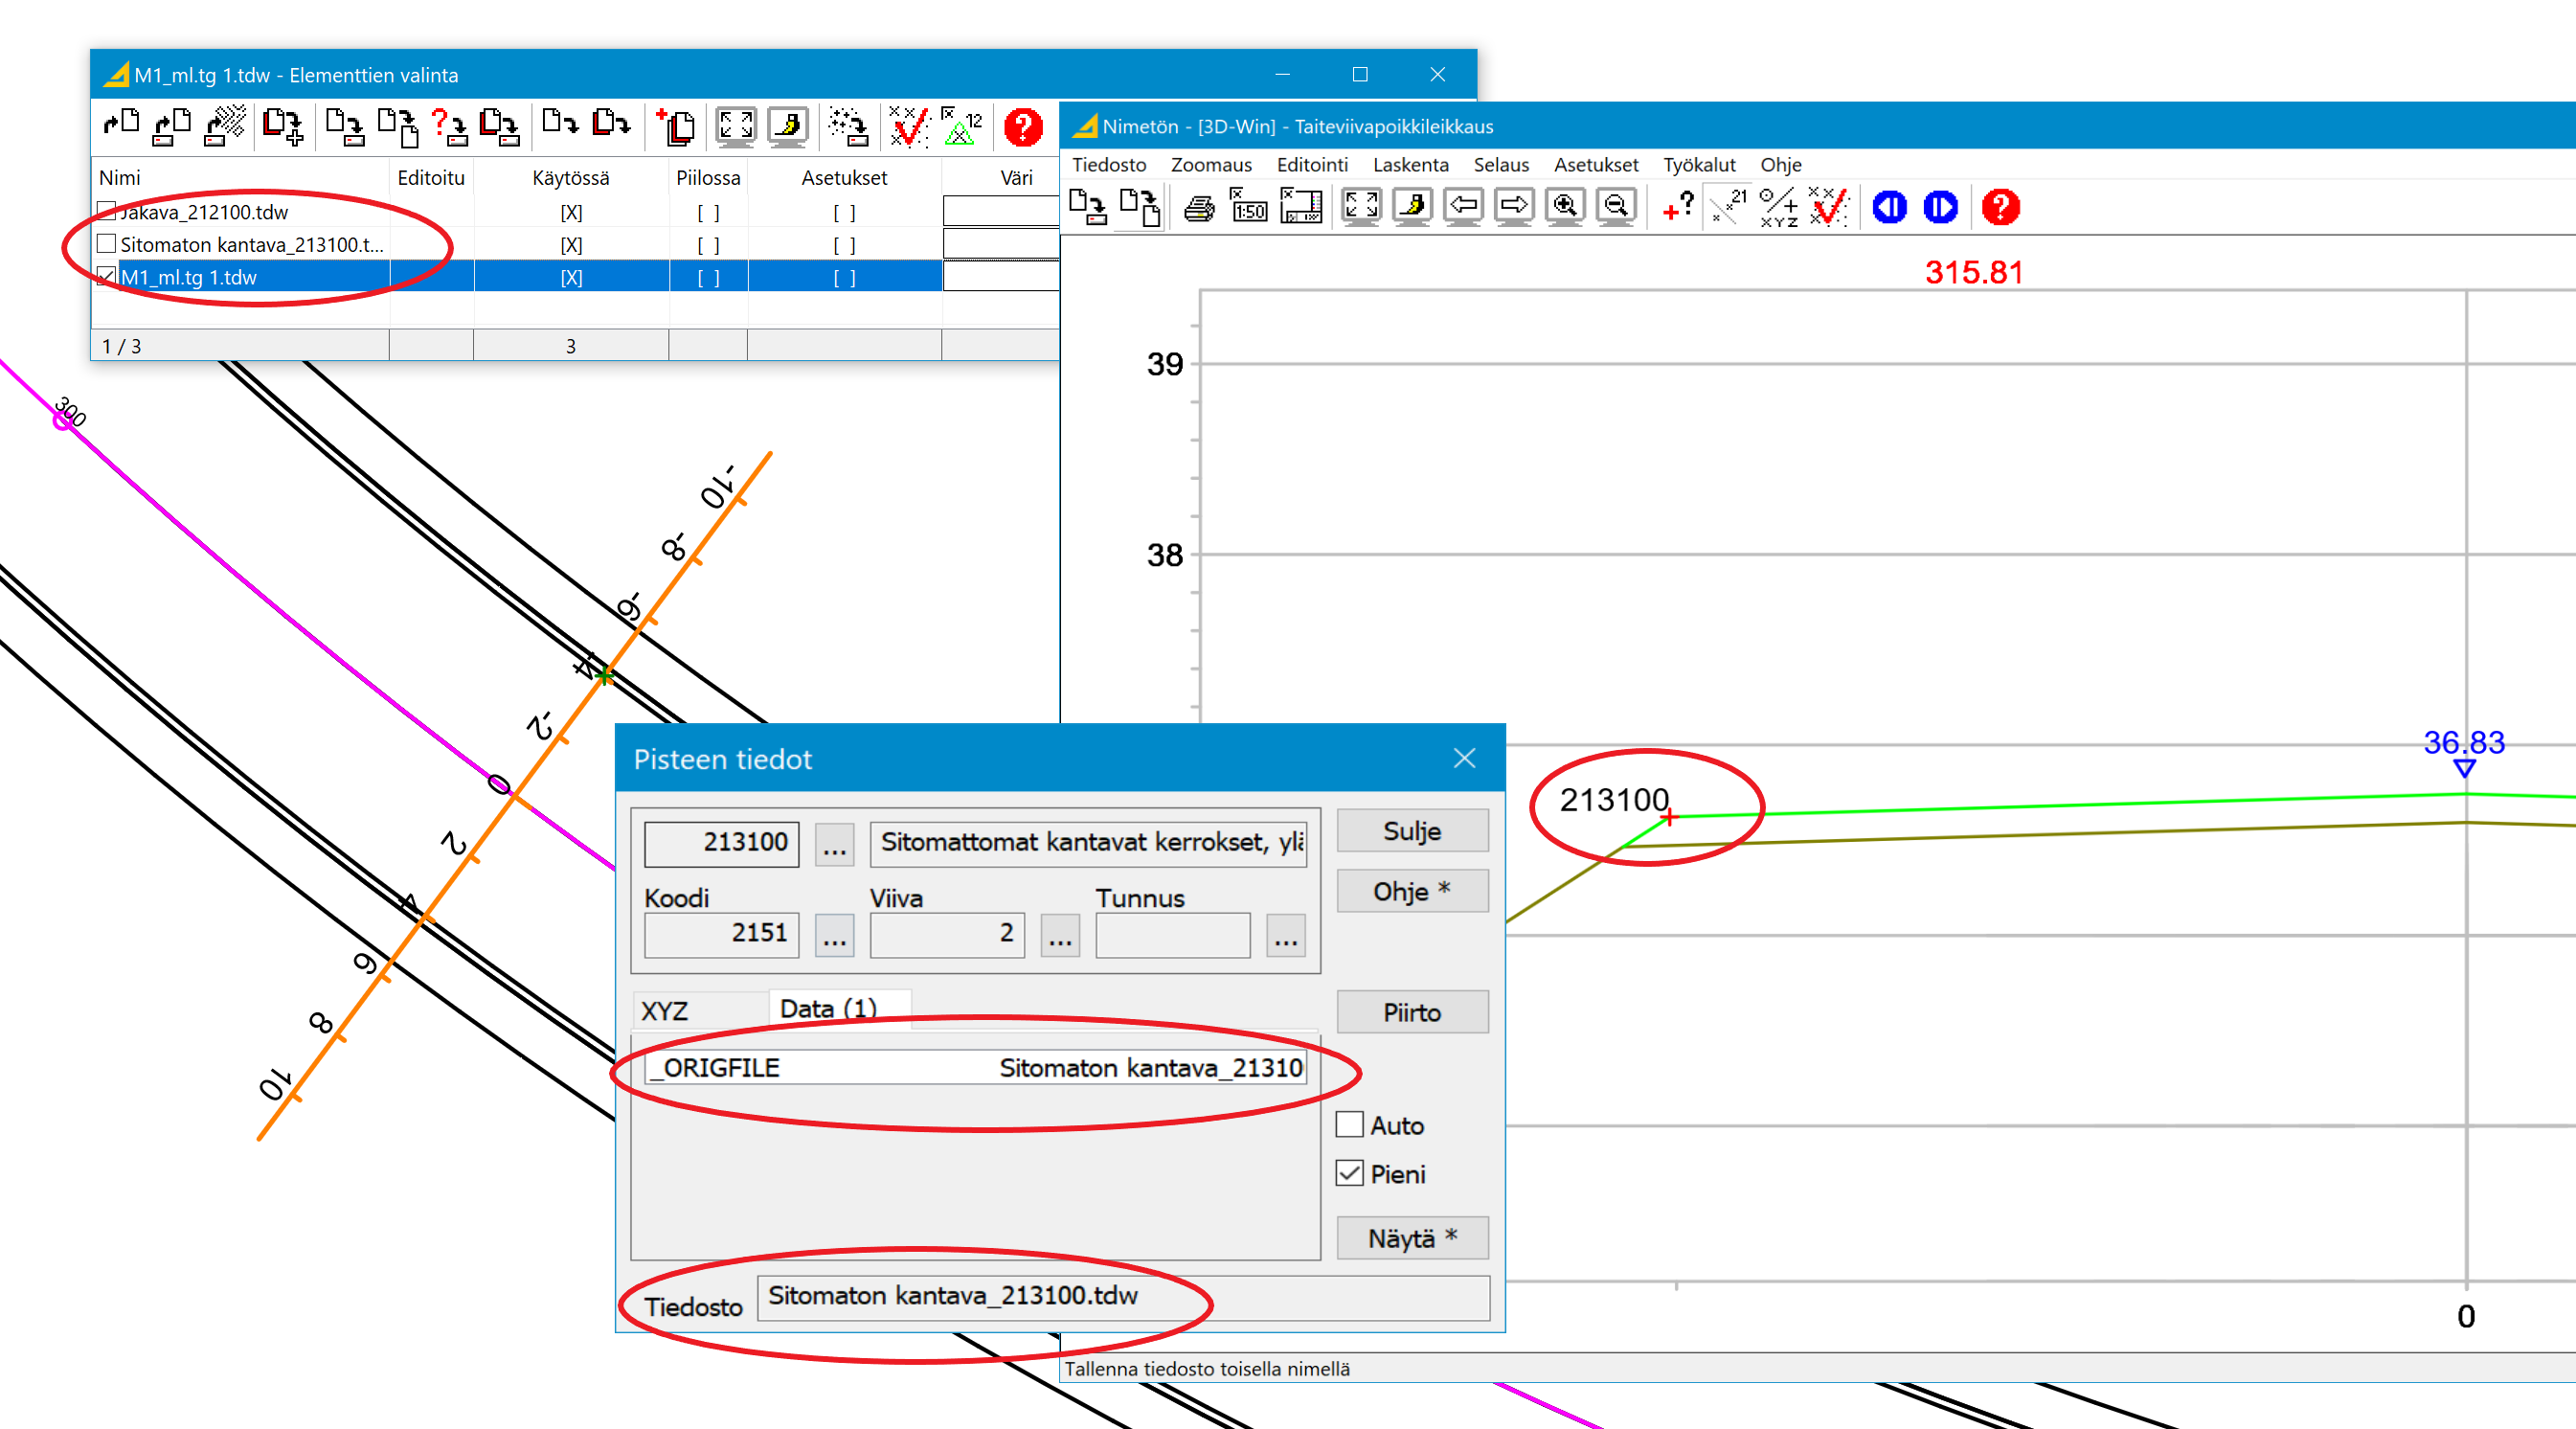2576x1429 pixels.
Task: Open the browse button next to Viiva field
Action: (x=1059, y=935)
